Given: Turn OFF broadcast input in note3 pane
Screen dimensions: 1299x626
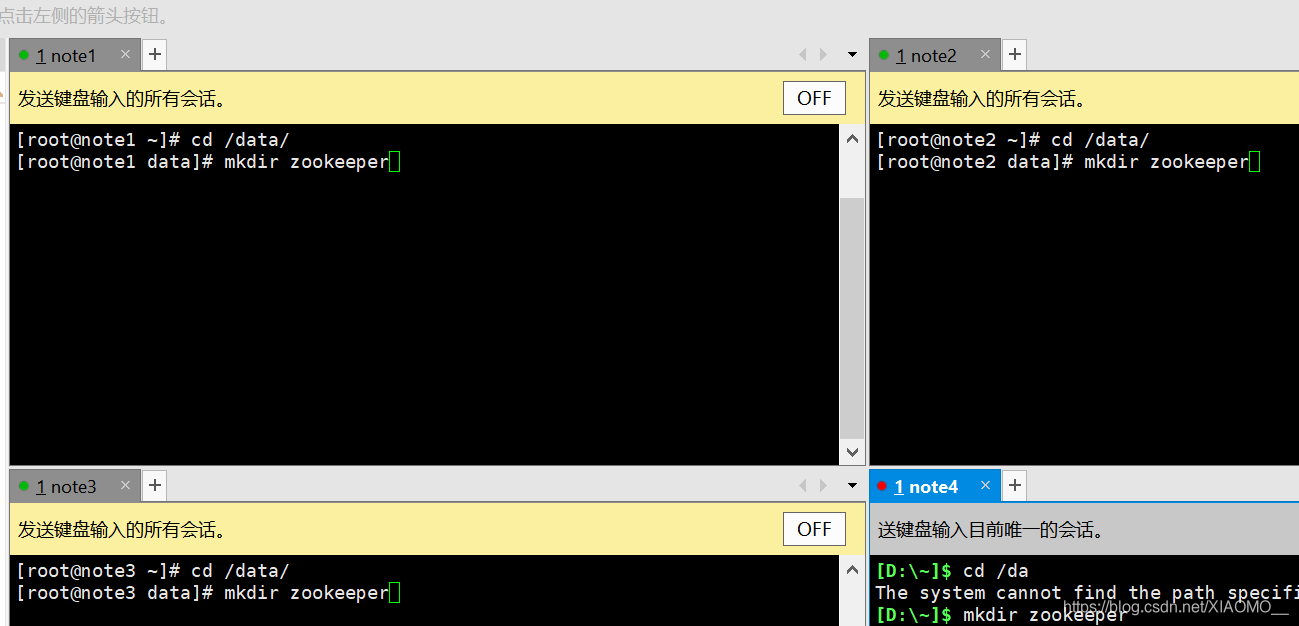Looking at the screenshot, I should pyautogui.click(x=814, y=529).
